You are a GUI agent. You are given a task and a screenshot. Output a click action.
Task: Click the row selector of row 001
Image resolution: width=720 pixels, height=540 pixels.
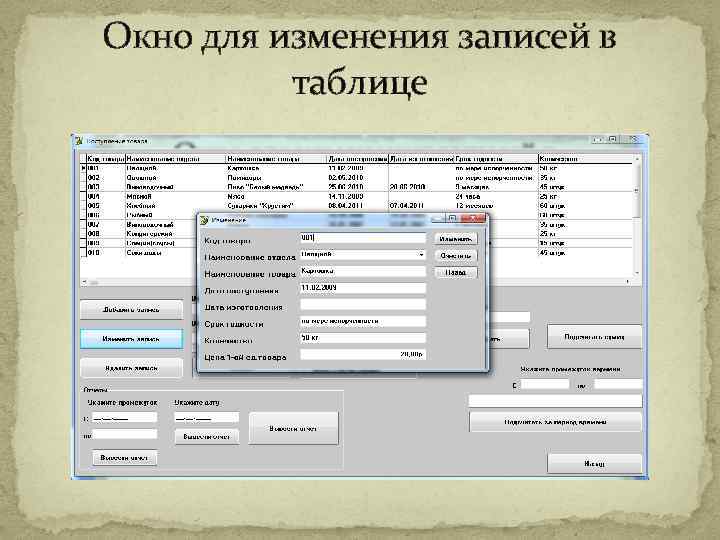[x=83, y=168]
